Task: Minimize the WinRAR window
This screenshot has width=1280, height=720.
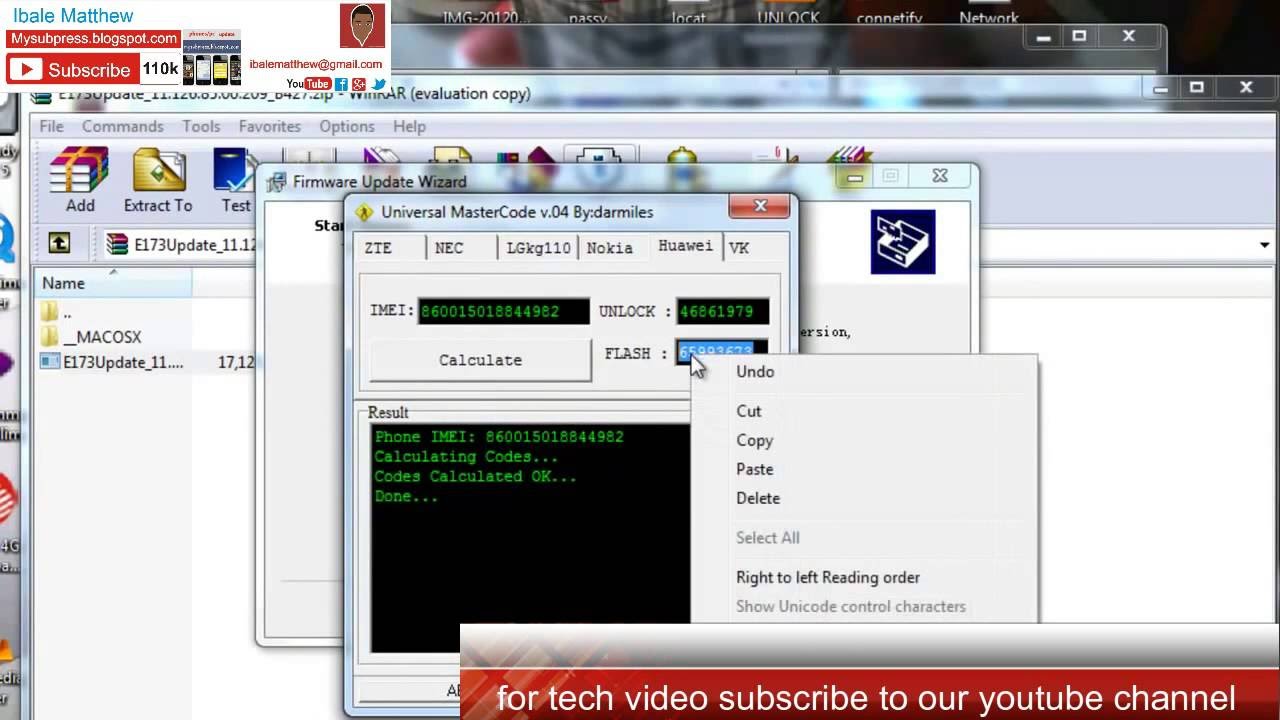Action: (x=1160, y=88)
